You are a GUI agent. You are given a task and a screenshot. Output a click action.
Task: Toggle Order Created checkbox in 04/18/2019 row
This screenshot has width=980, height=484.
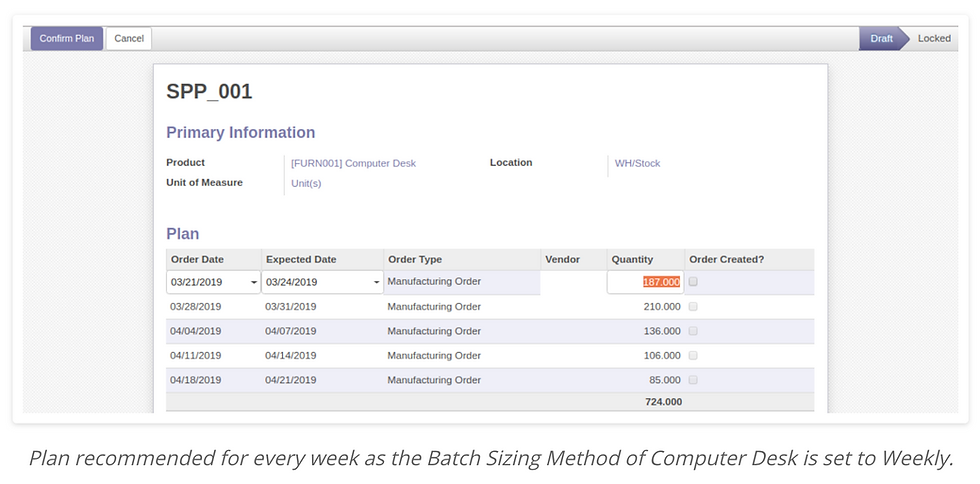(693, 380)
